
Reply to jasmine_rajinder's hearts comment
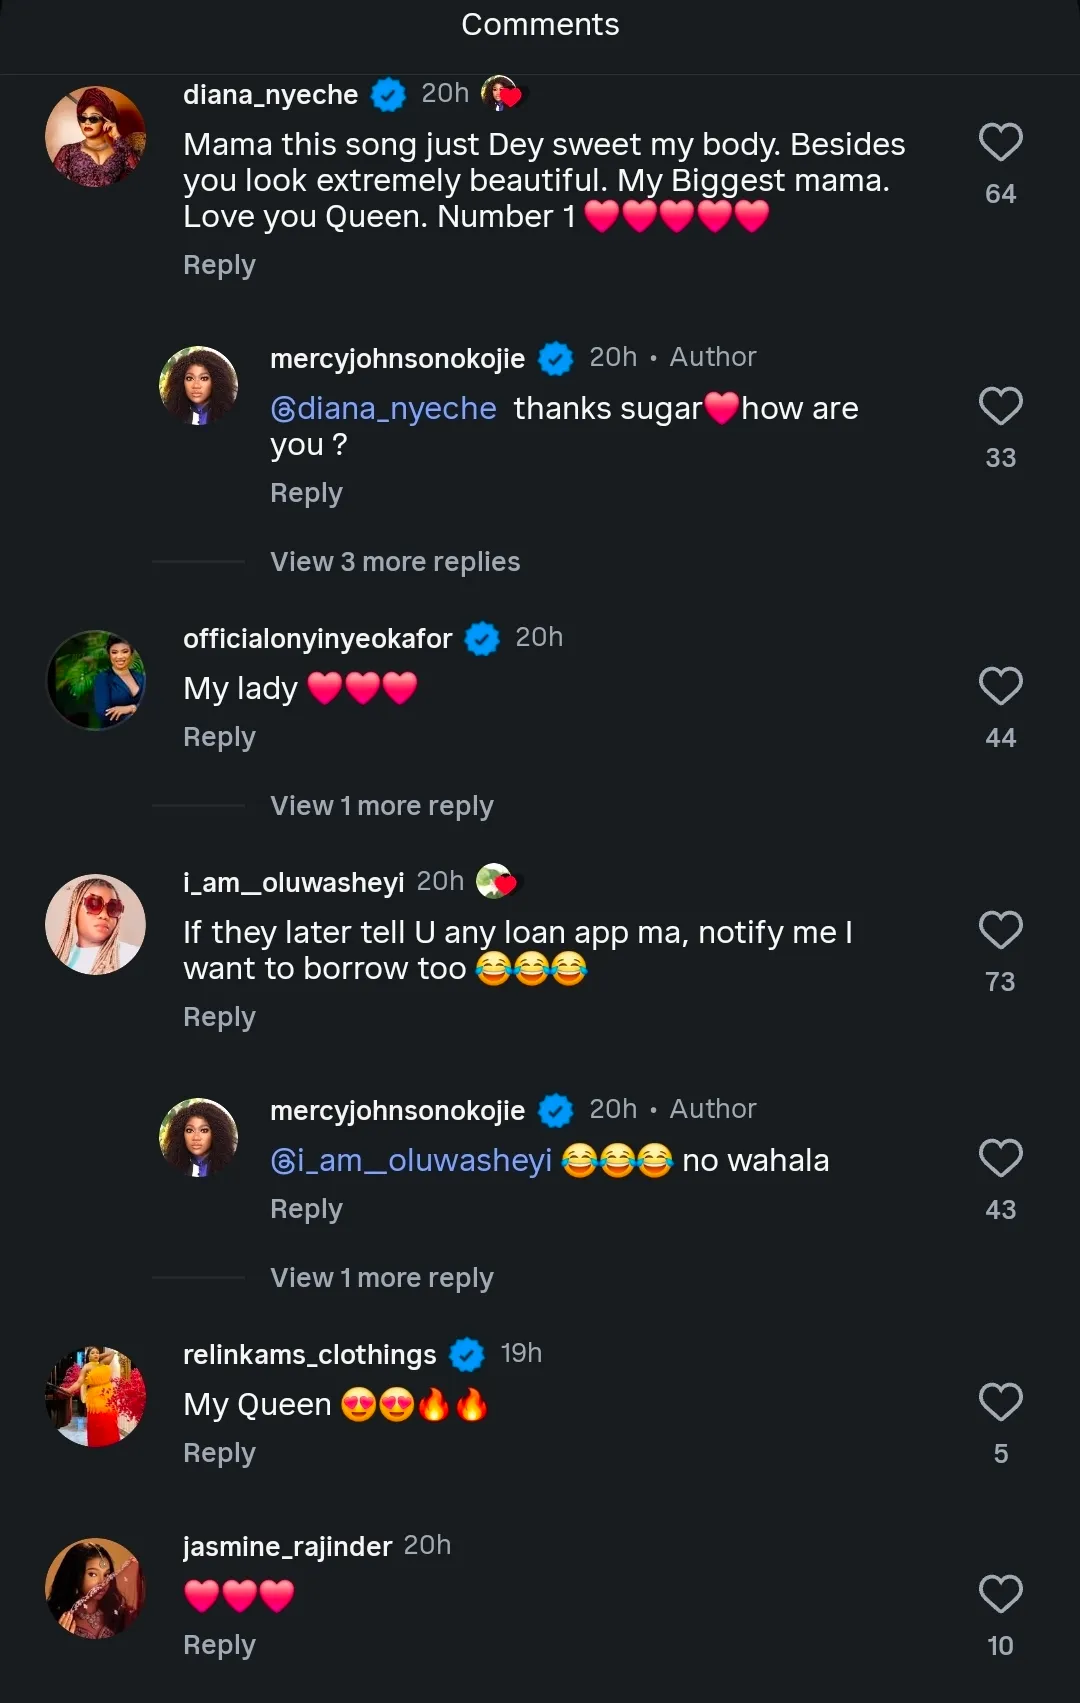point(219,1645)
